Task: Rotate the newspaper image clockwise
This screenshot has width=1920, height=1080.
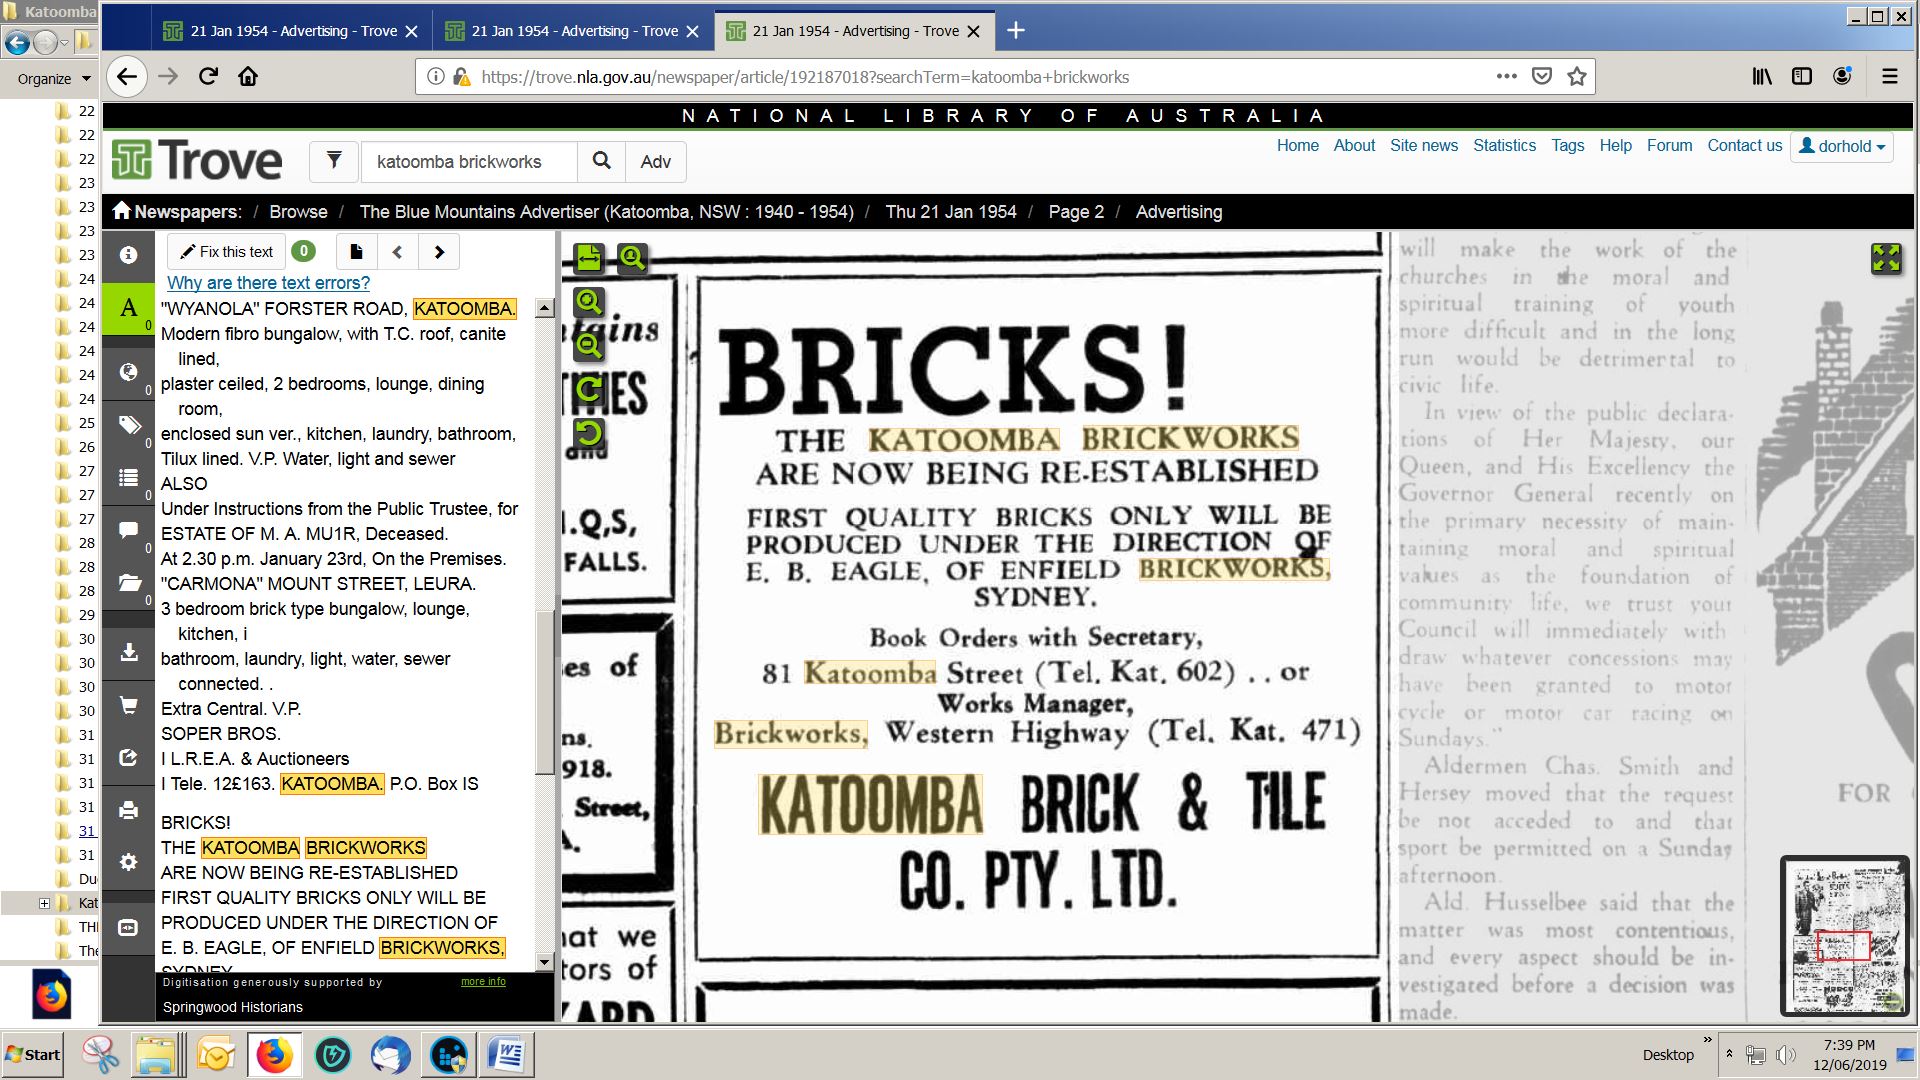Action: pyautogui.click(x=589, y=389)
